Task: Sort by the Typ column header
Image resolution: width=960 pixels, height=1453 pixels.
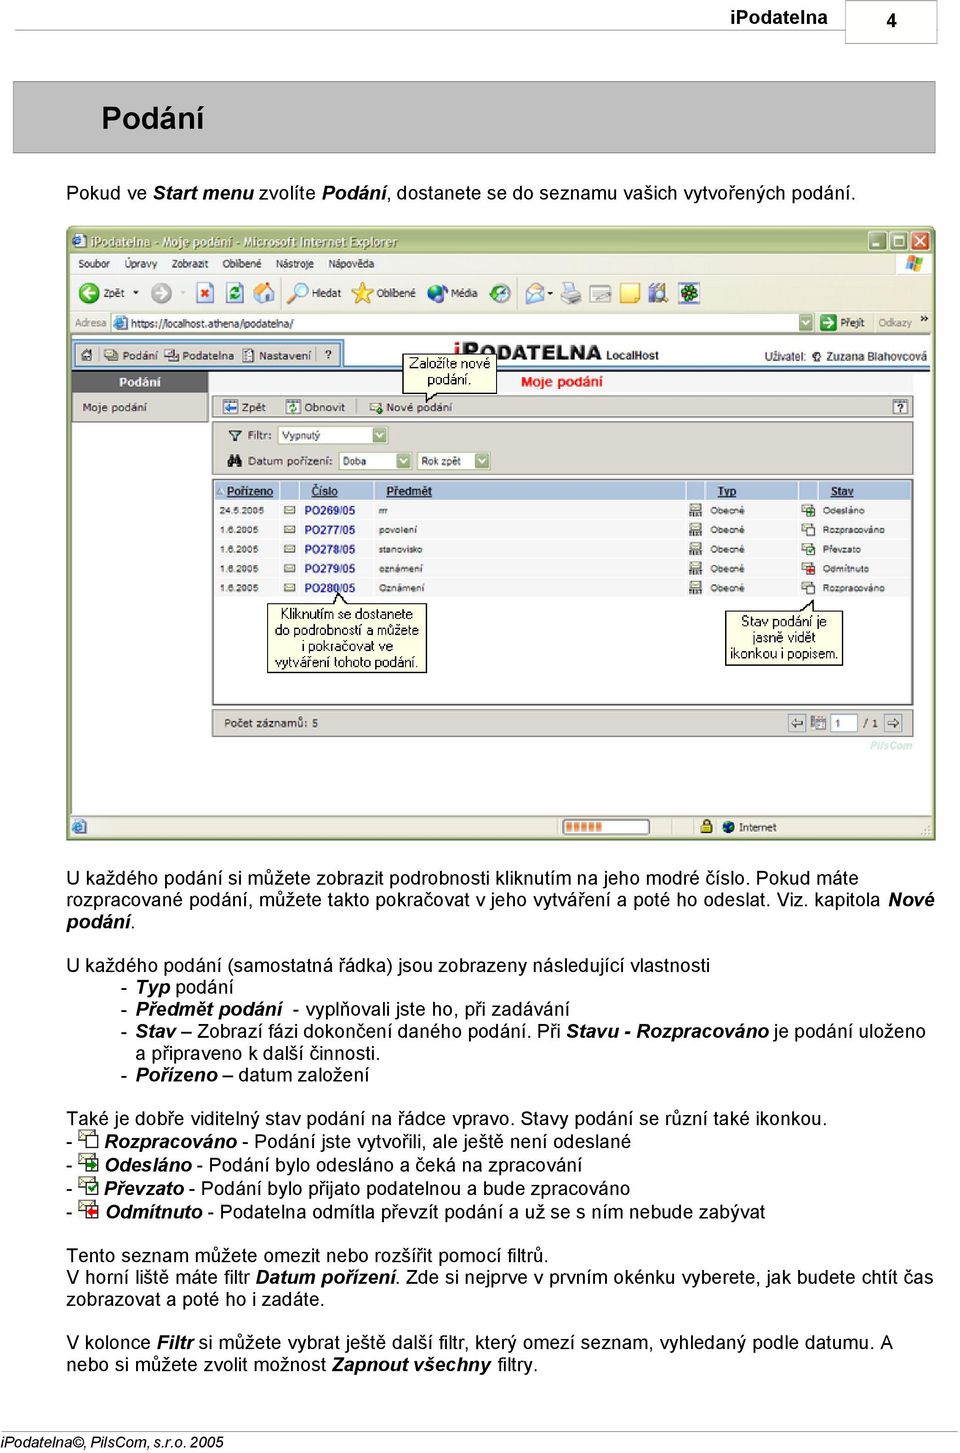Action: pos(727,491)
